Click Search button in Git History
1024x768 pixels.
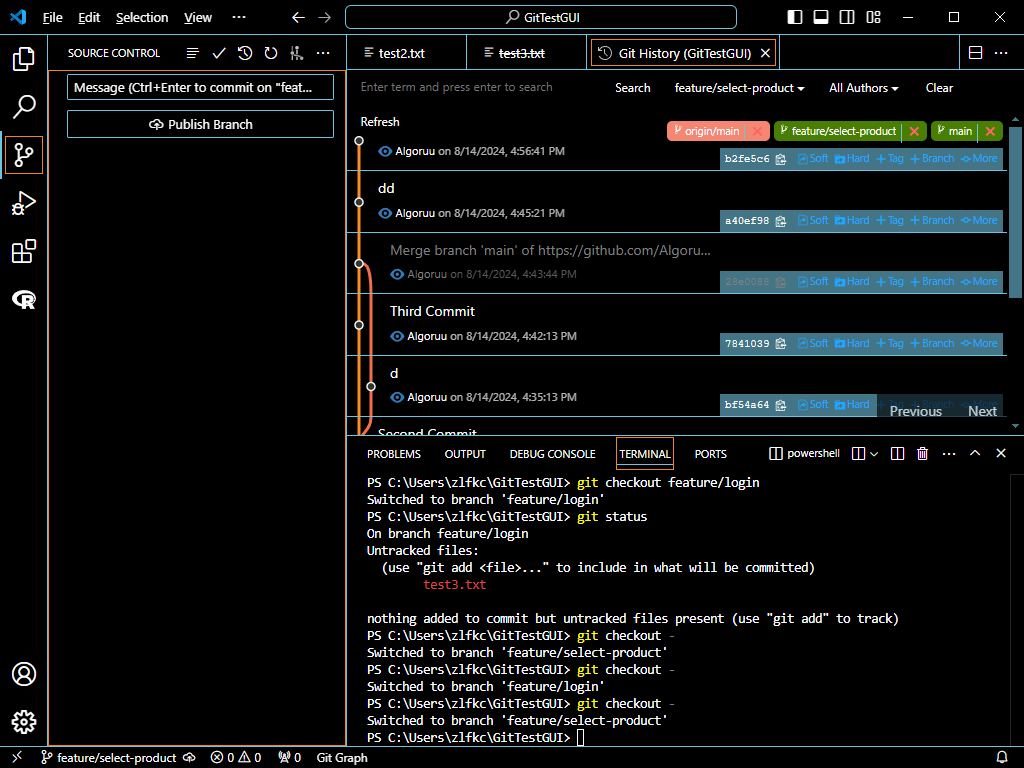click(633, 88)
